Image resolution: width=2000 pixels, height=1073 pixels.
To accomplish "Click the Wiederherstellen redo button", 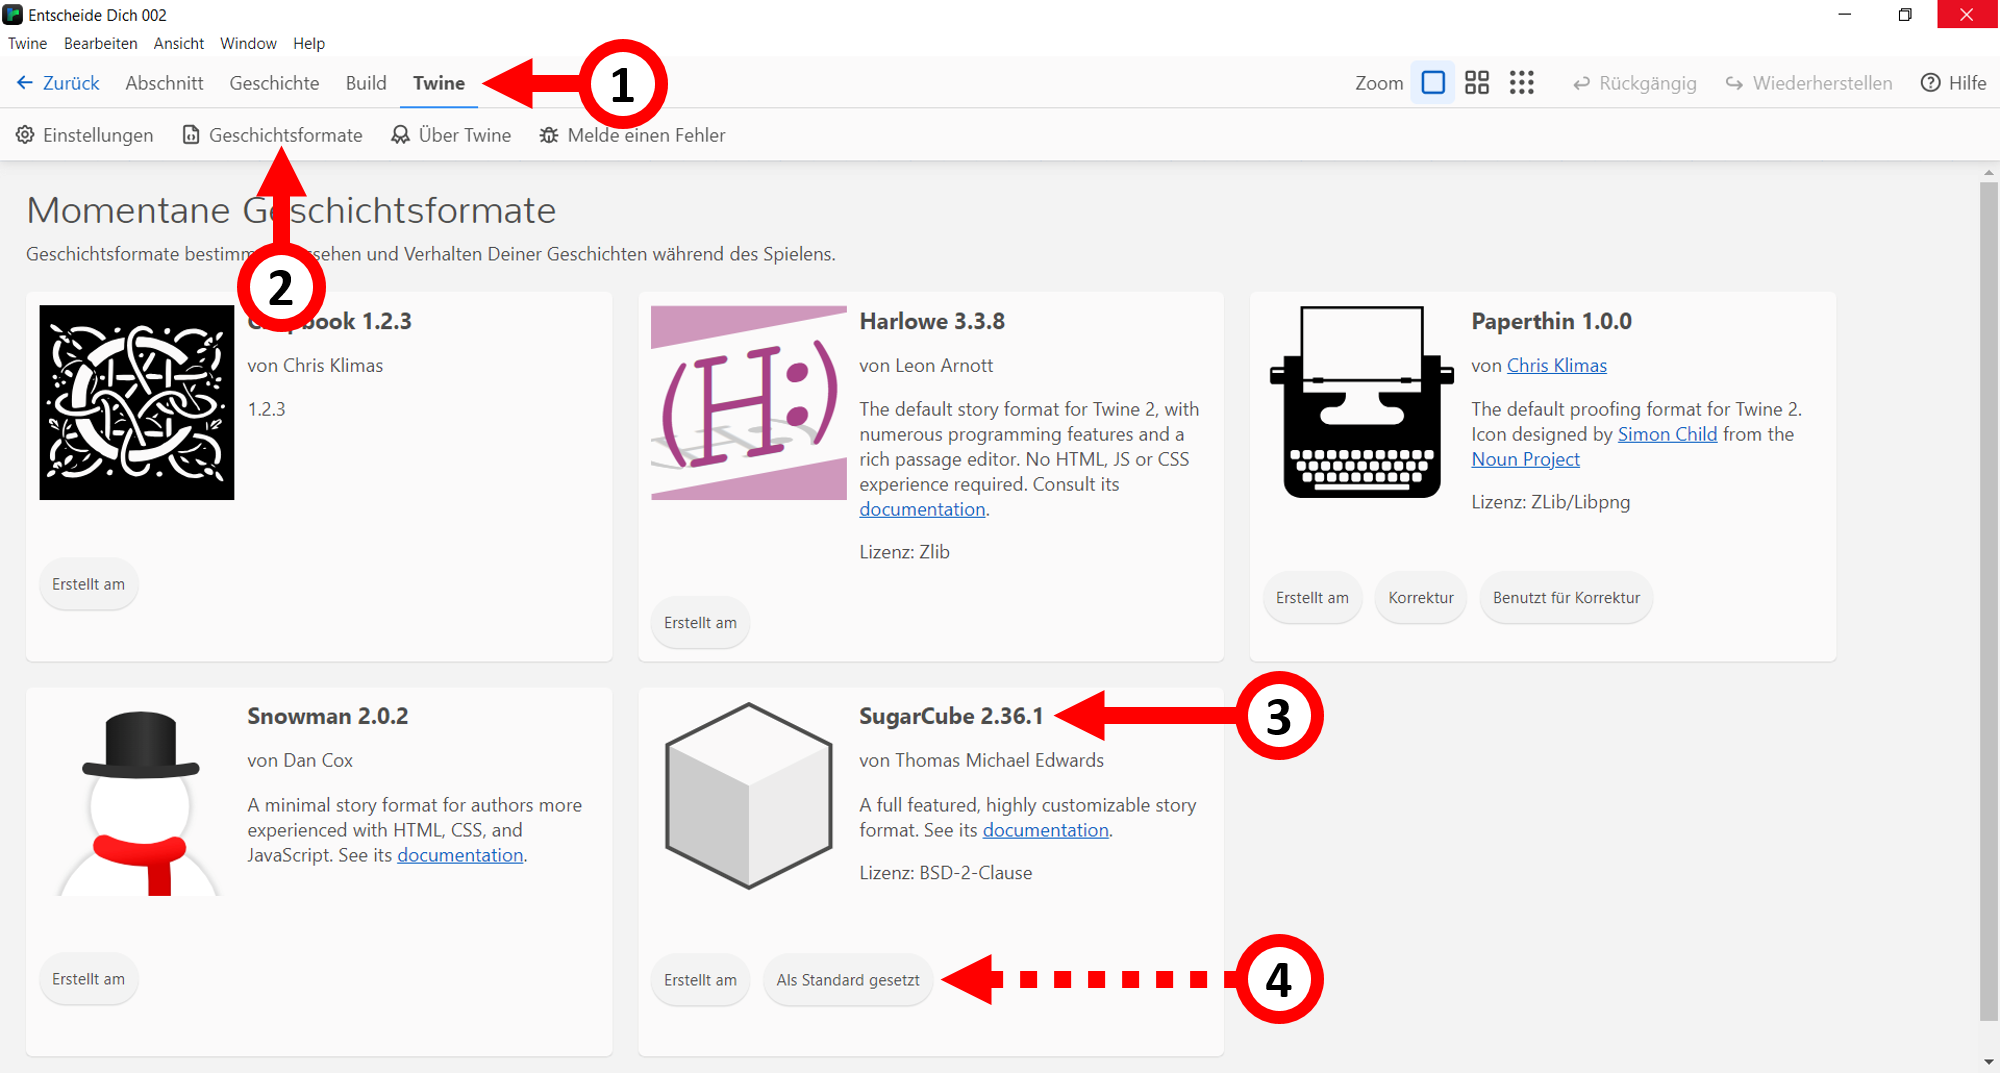I will pyautogui.click(x=1809, y=83).
